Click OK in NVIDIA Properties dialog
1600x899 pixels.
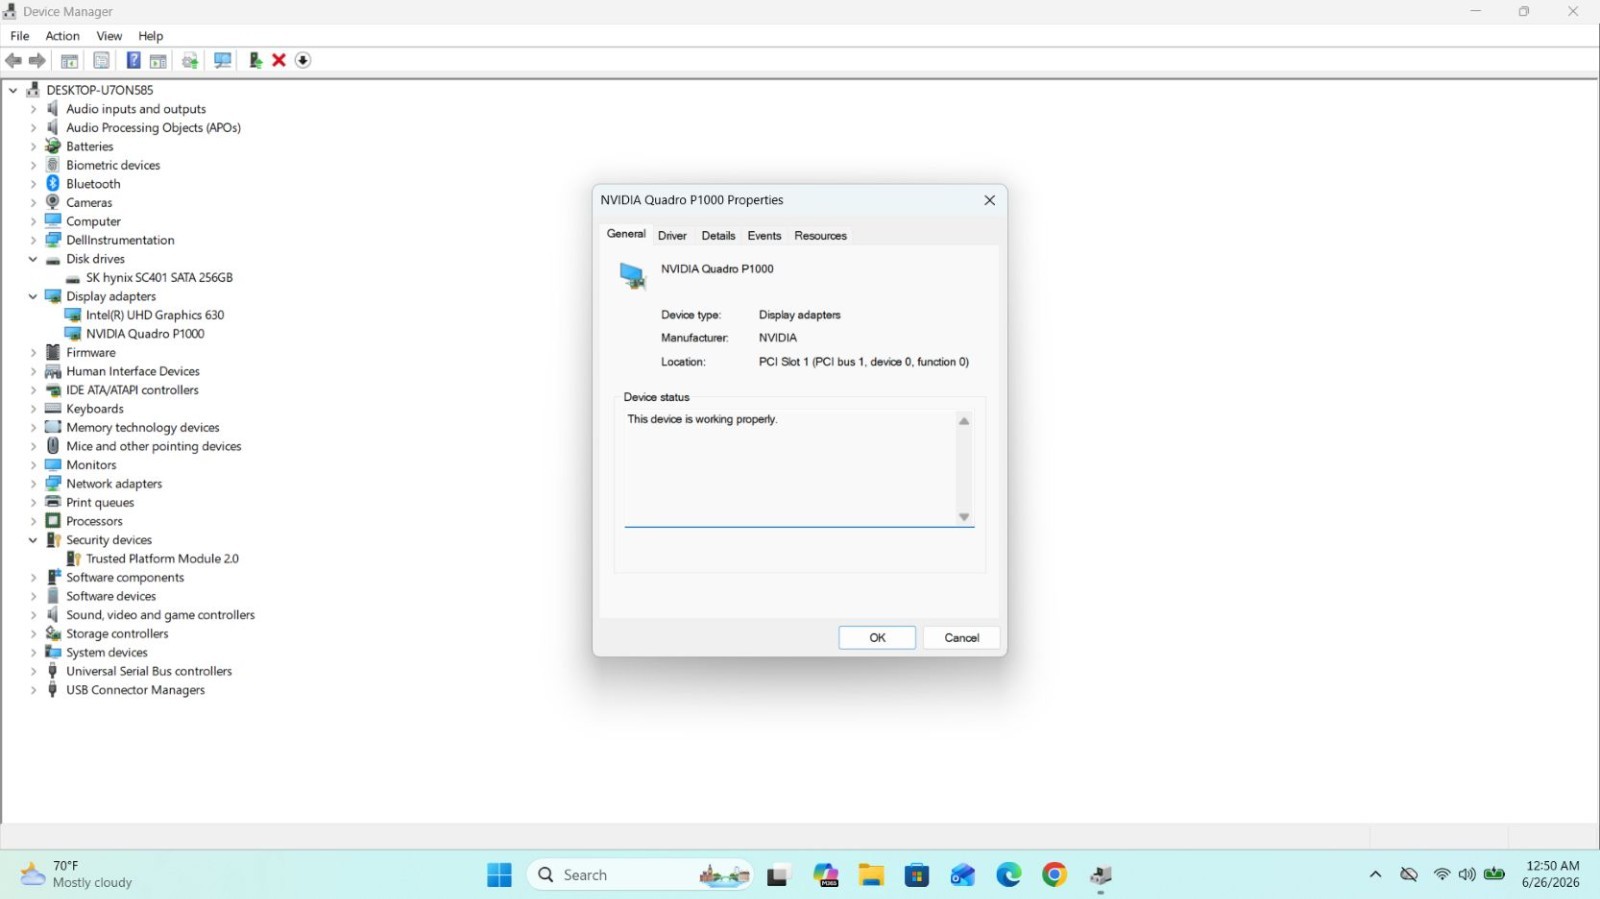877,638
